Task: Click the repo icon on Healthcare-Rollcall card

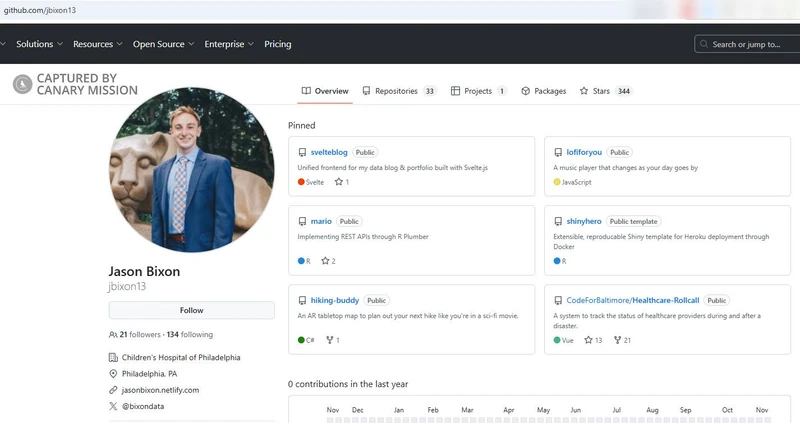Action: pyautogui.click(x=558, y=300)
